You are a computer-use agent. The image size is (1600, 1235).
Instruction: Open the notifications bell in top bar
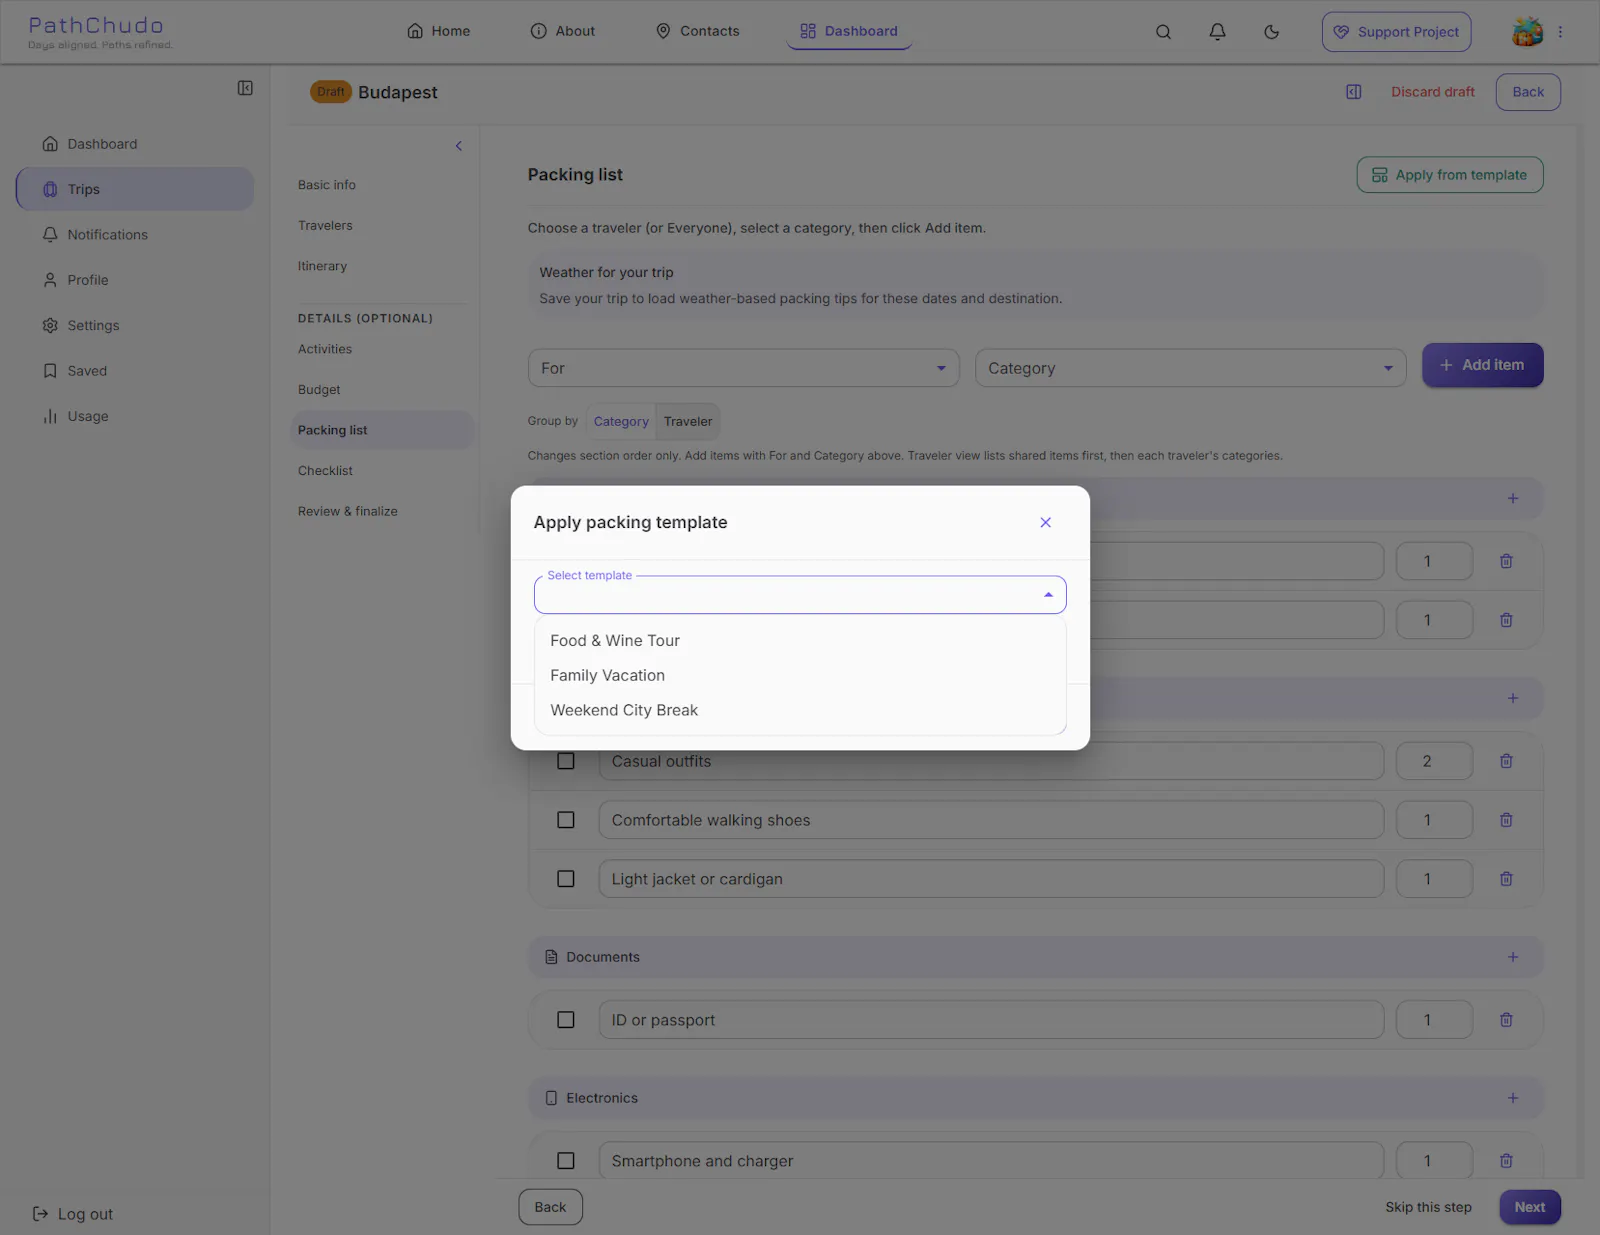tap(1217, 32)
